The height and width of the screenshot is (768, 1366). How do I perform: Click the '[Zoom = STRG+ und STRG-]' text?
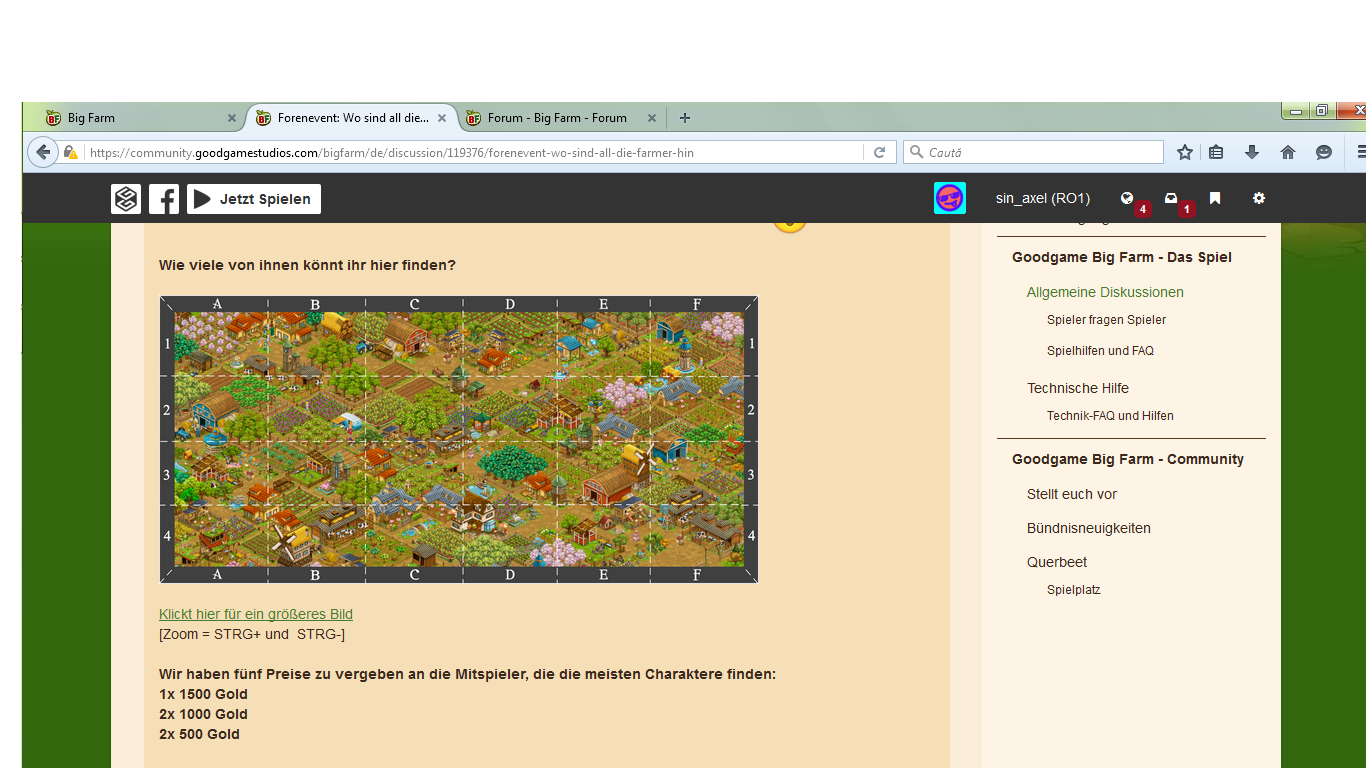pyautogui.click(x=252, y=634)
